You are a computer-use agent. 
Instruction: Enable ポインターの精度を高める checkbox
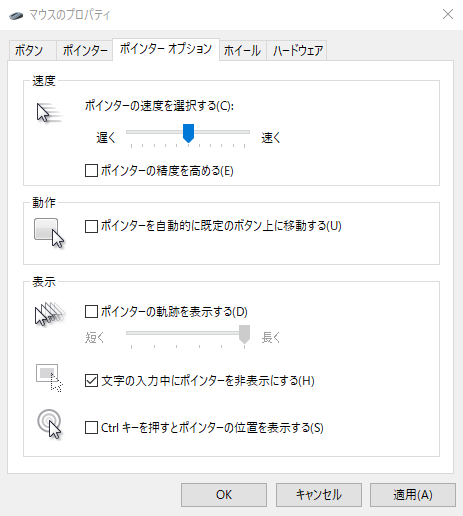pyautogui.click(x=91, y=171)
